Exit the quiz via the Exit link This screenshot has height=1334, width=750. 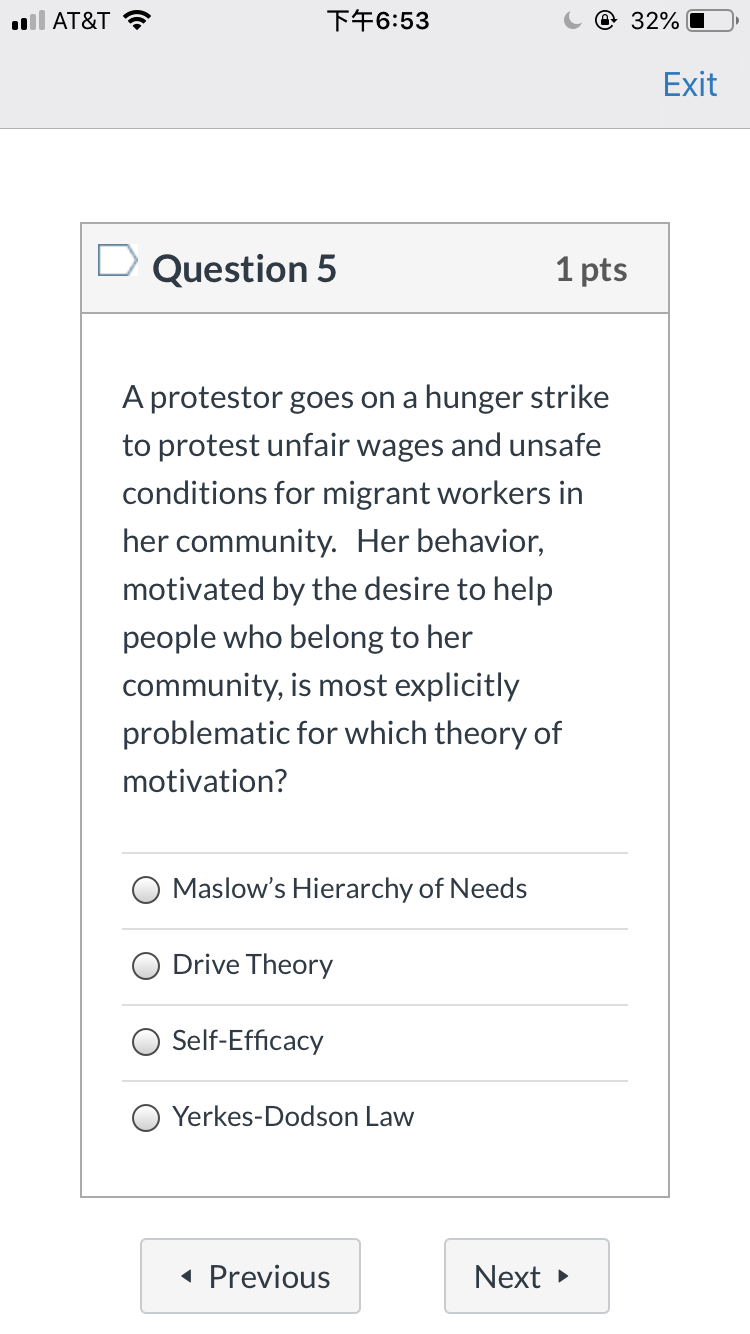(690, 84)
